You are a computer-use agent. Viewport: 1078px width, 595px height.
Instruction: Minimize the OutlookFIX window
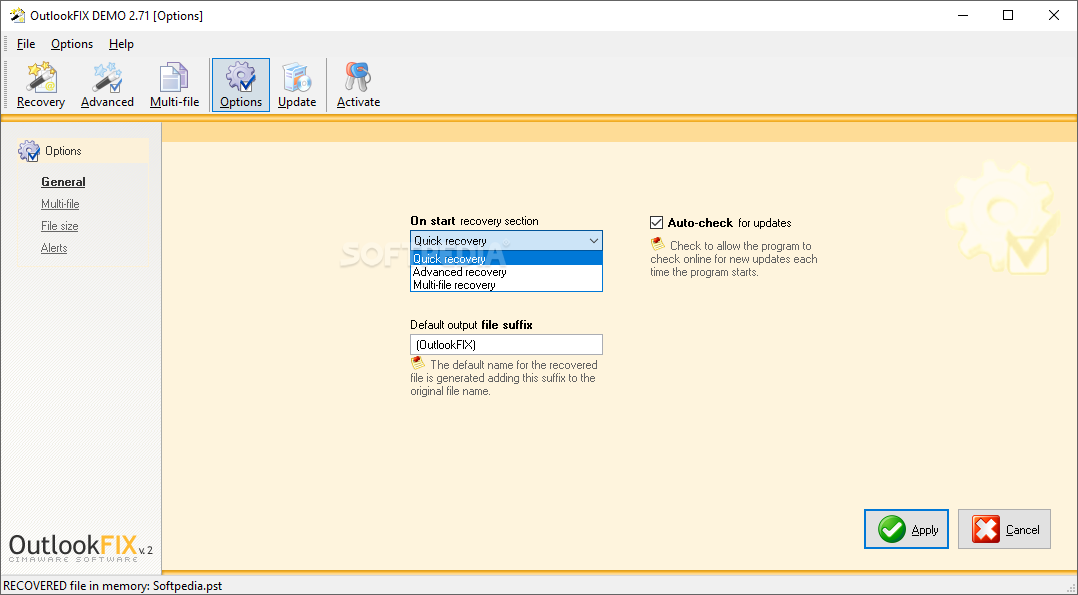[962, 15]
